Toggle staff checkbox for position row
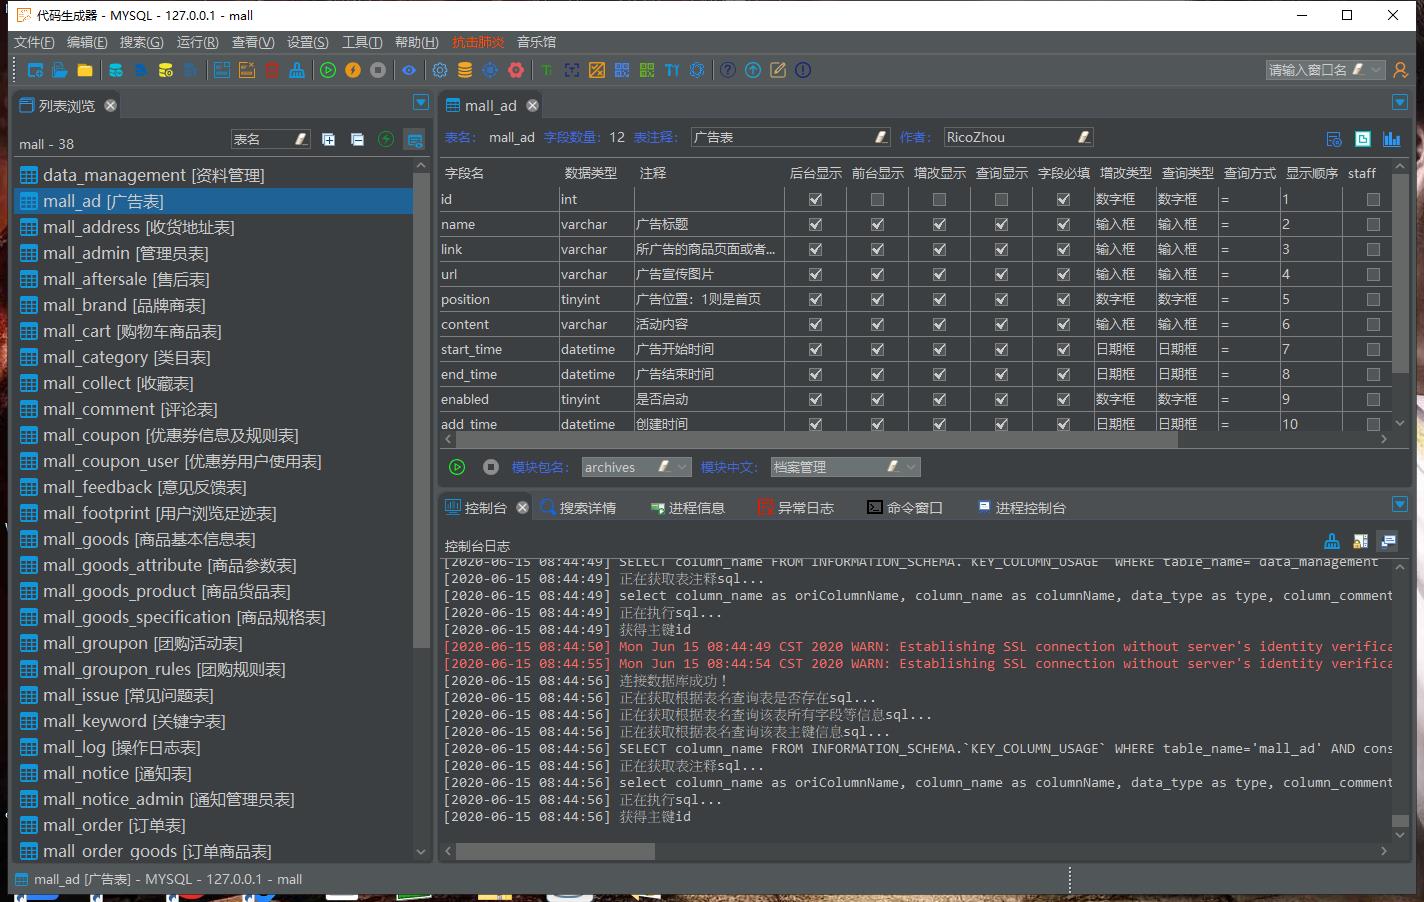Viewport: 1424px width, 902px height. [1373, 299]
